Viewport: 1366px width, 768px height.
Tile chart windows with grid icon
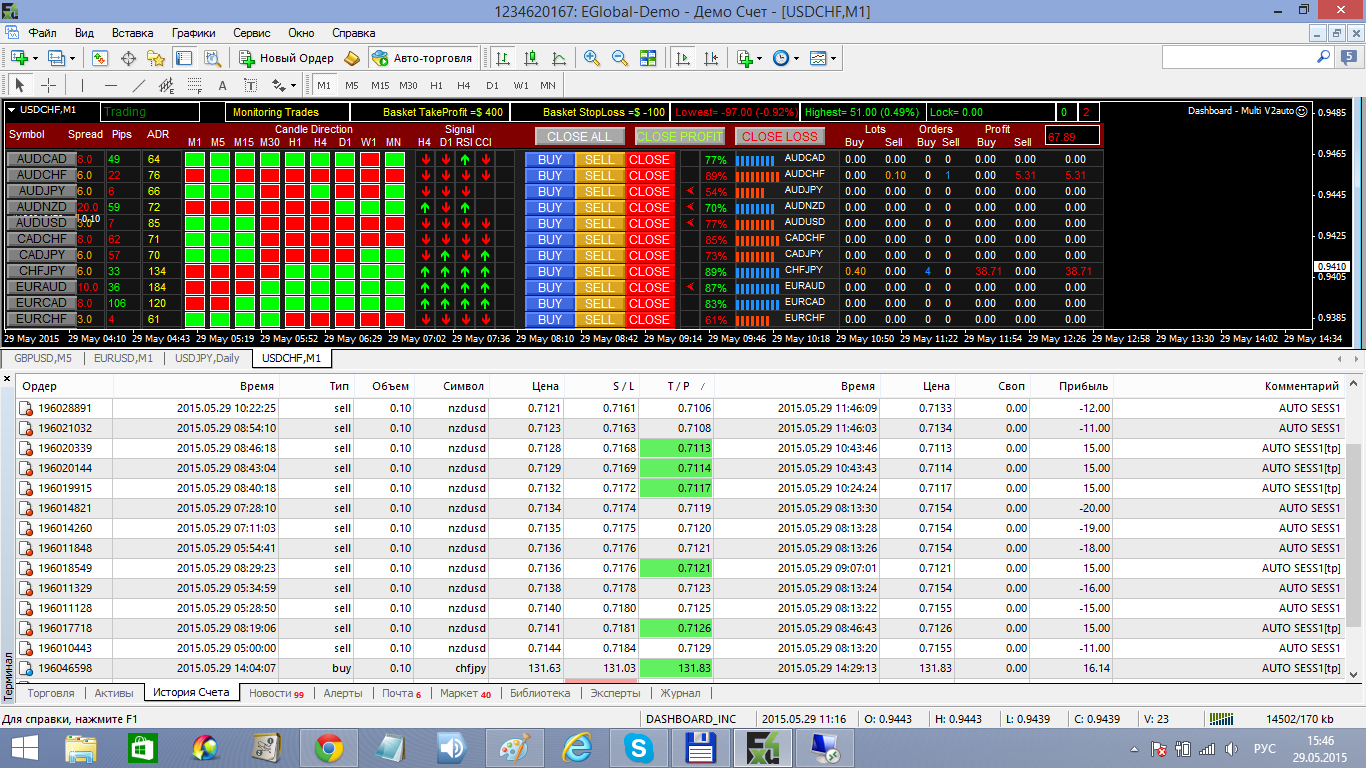click(x=648, y=58)
